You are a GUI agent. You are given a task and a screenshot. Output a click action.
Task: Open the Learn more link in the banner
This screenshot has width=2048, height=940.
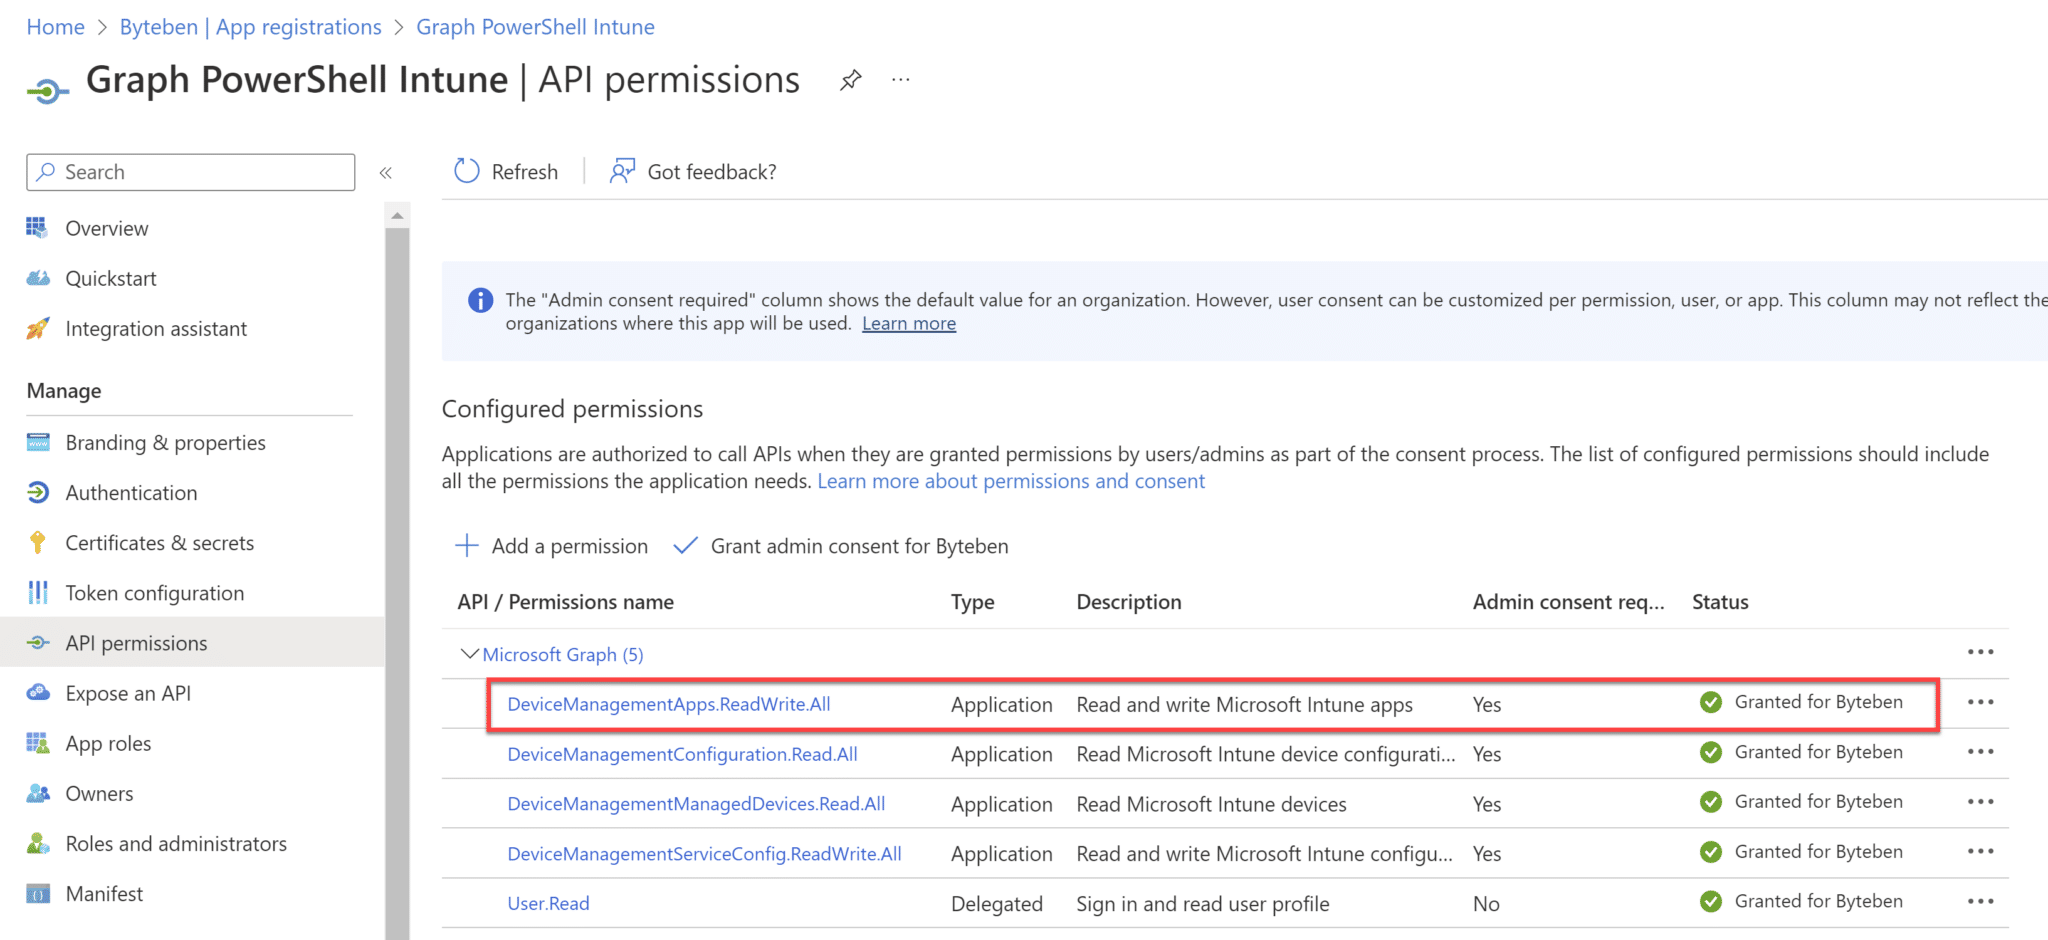[908, 323]
